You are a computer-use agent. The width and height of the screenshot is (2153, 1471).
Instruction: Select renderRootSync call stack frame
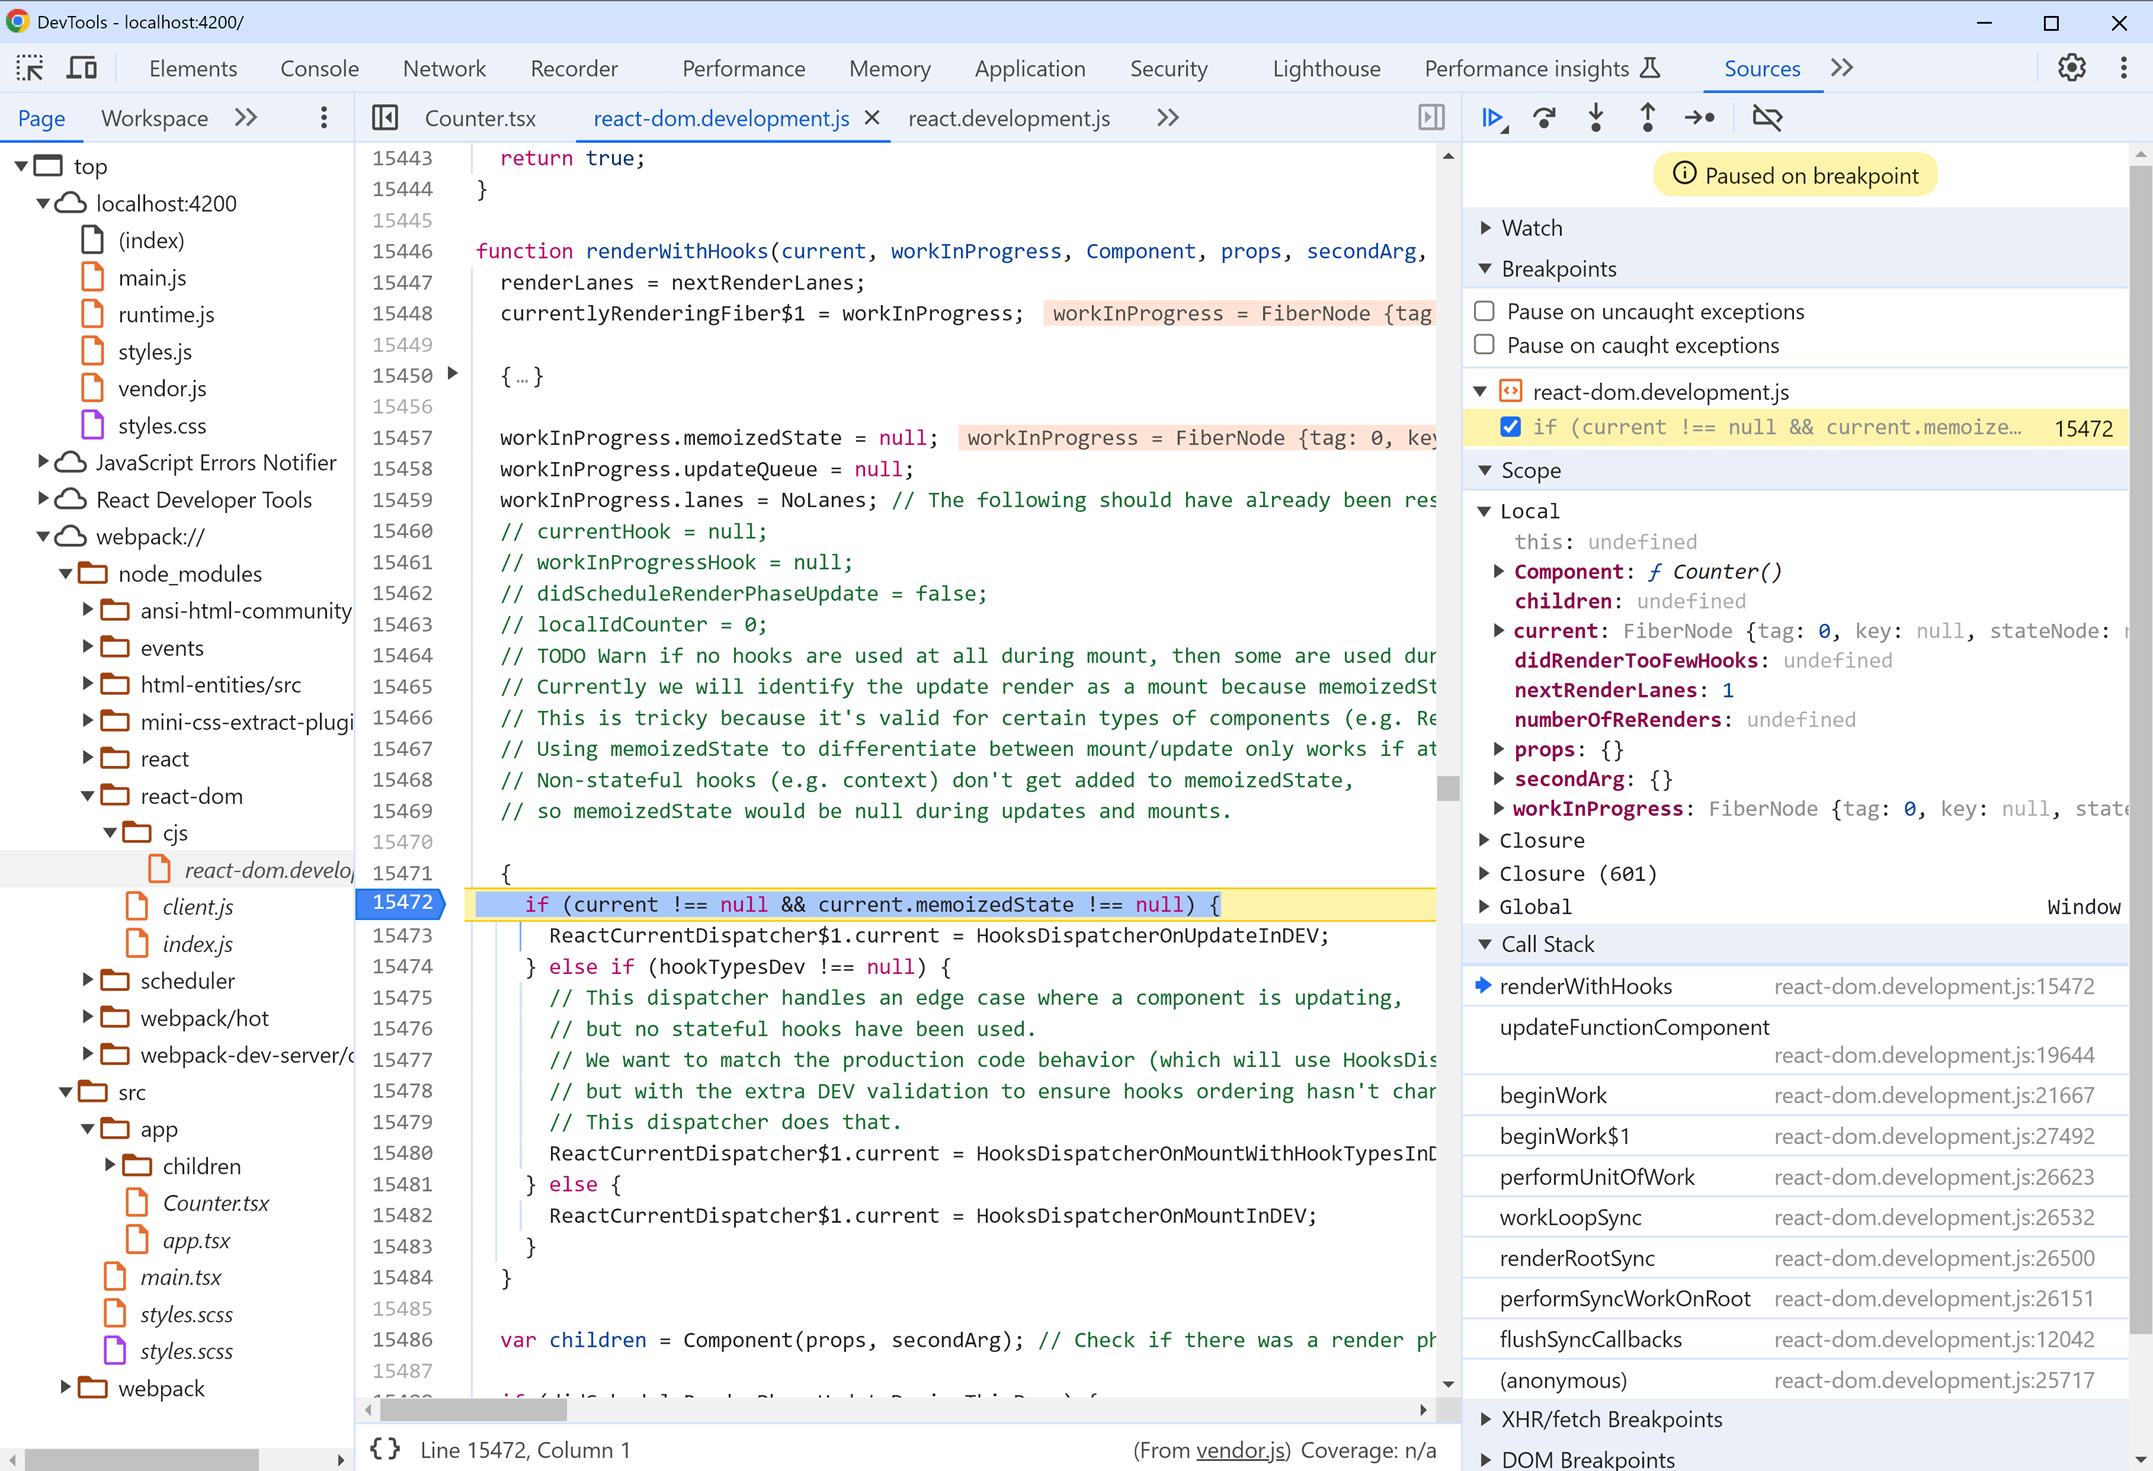tap(1795, 1258)
